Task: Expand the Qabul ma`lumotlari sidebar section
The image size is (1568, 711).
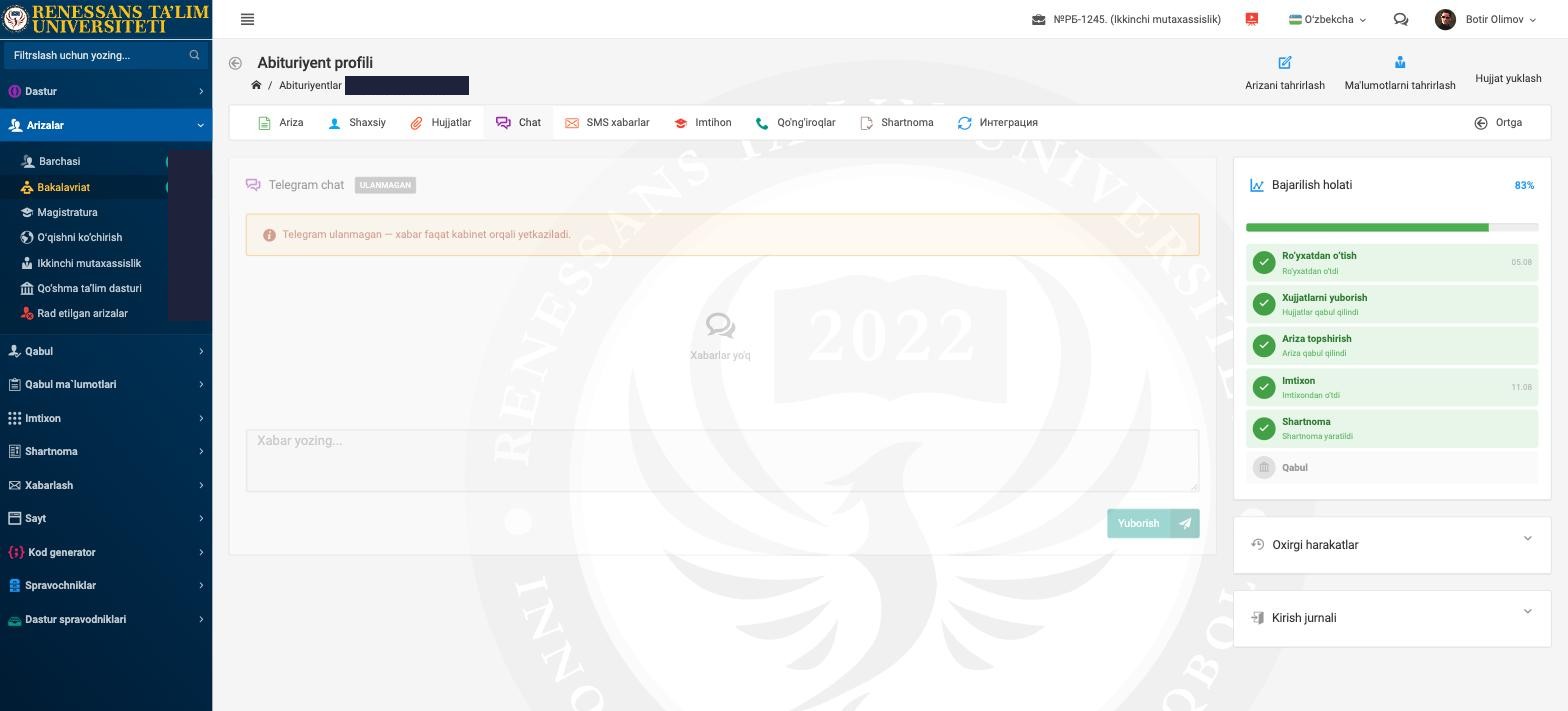Action: click(x=106, y=384)
